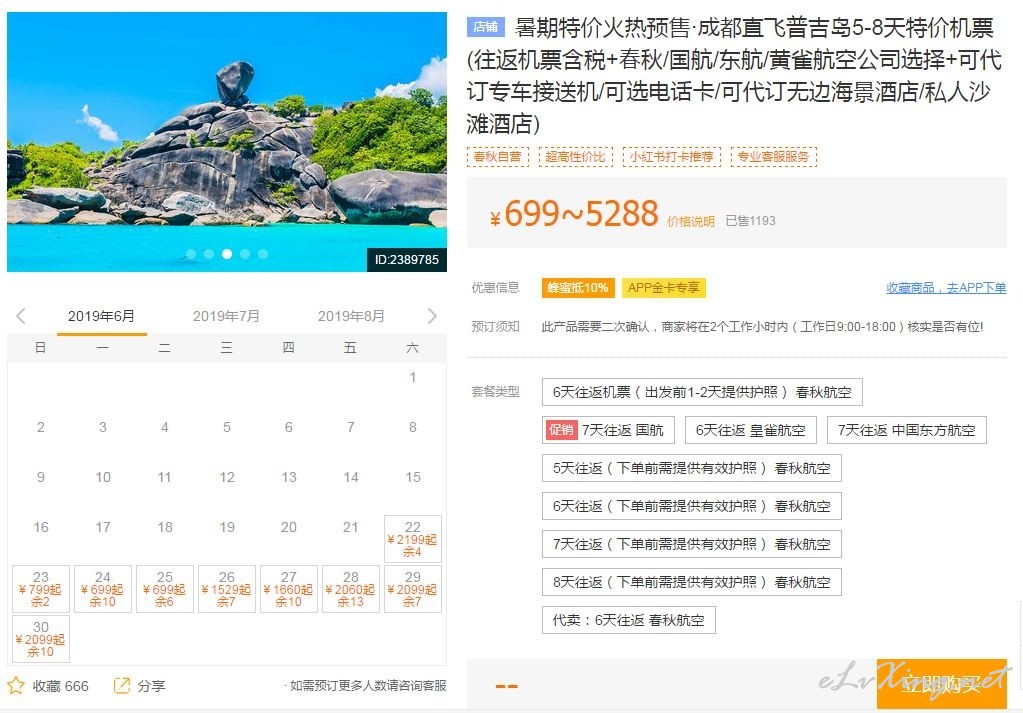Viewport: 1023px width, 713px height.
Task: Click the 如需预订更多人数请咨询客服 note
Action: pos(367,686)
